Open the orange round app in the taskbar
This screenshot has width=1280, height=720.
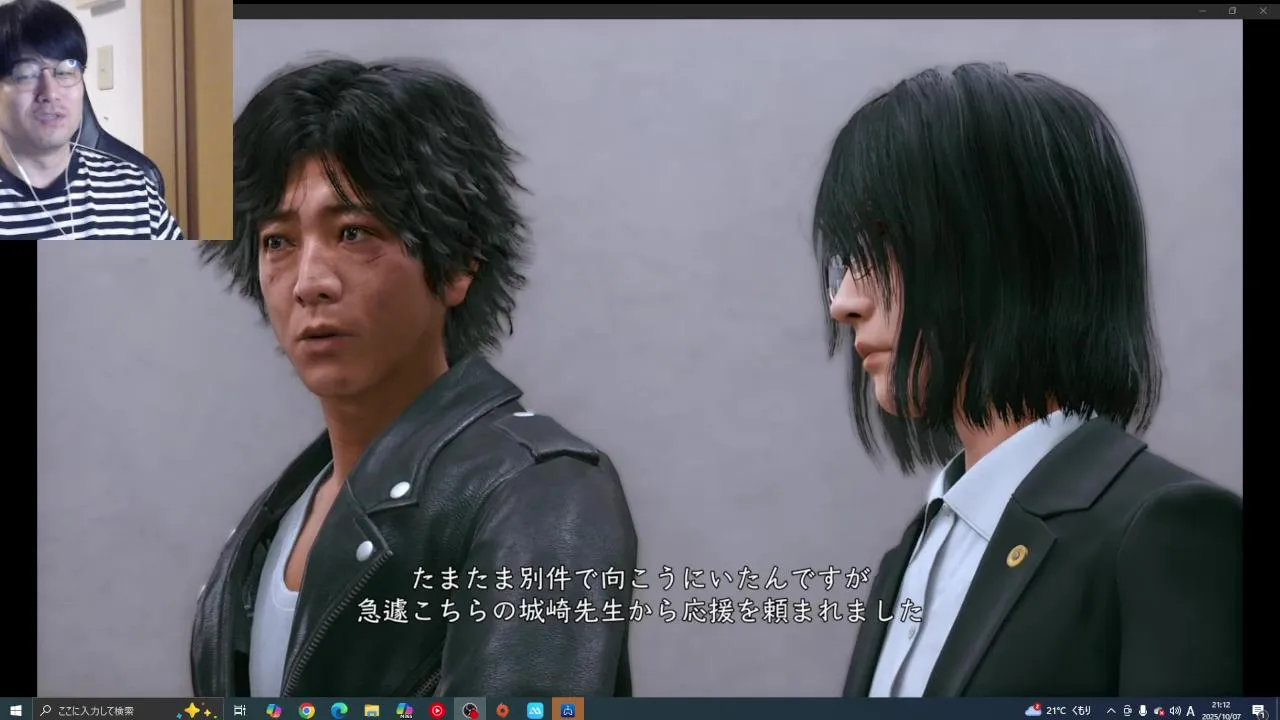point(502,710)
